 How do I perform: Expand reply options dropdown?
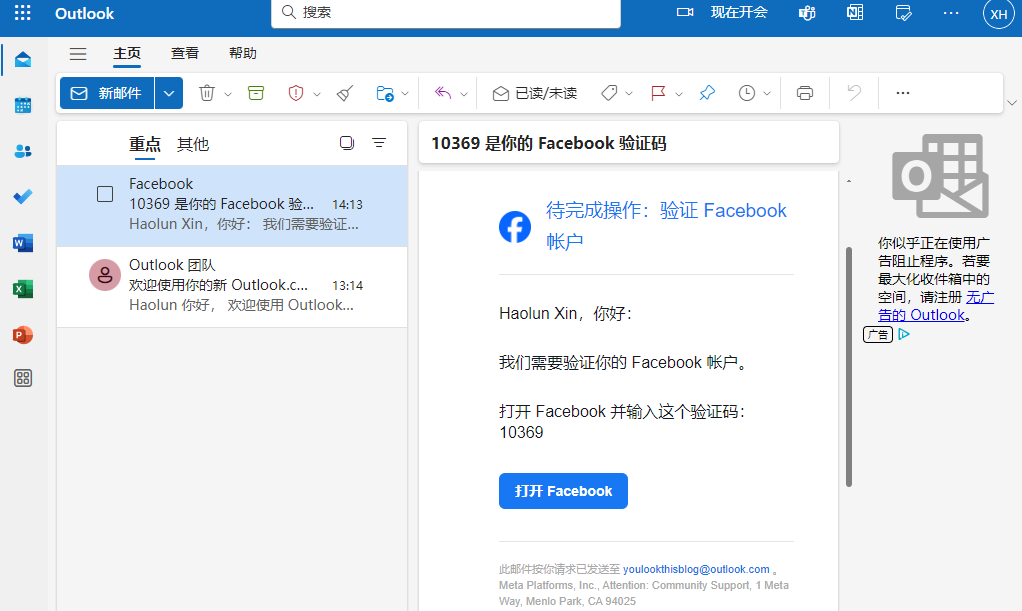coord(464,94)
